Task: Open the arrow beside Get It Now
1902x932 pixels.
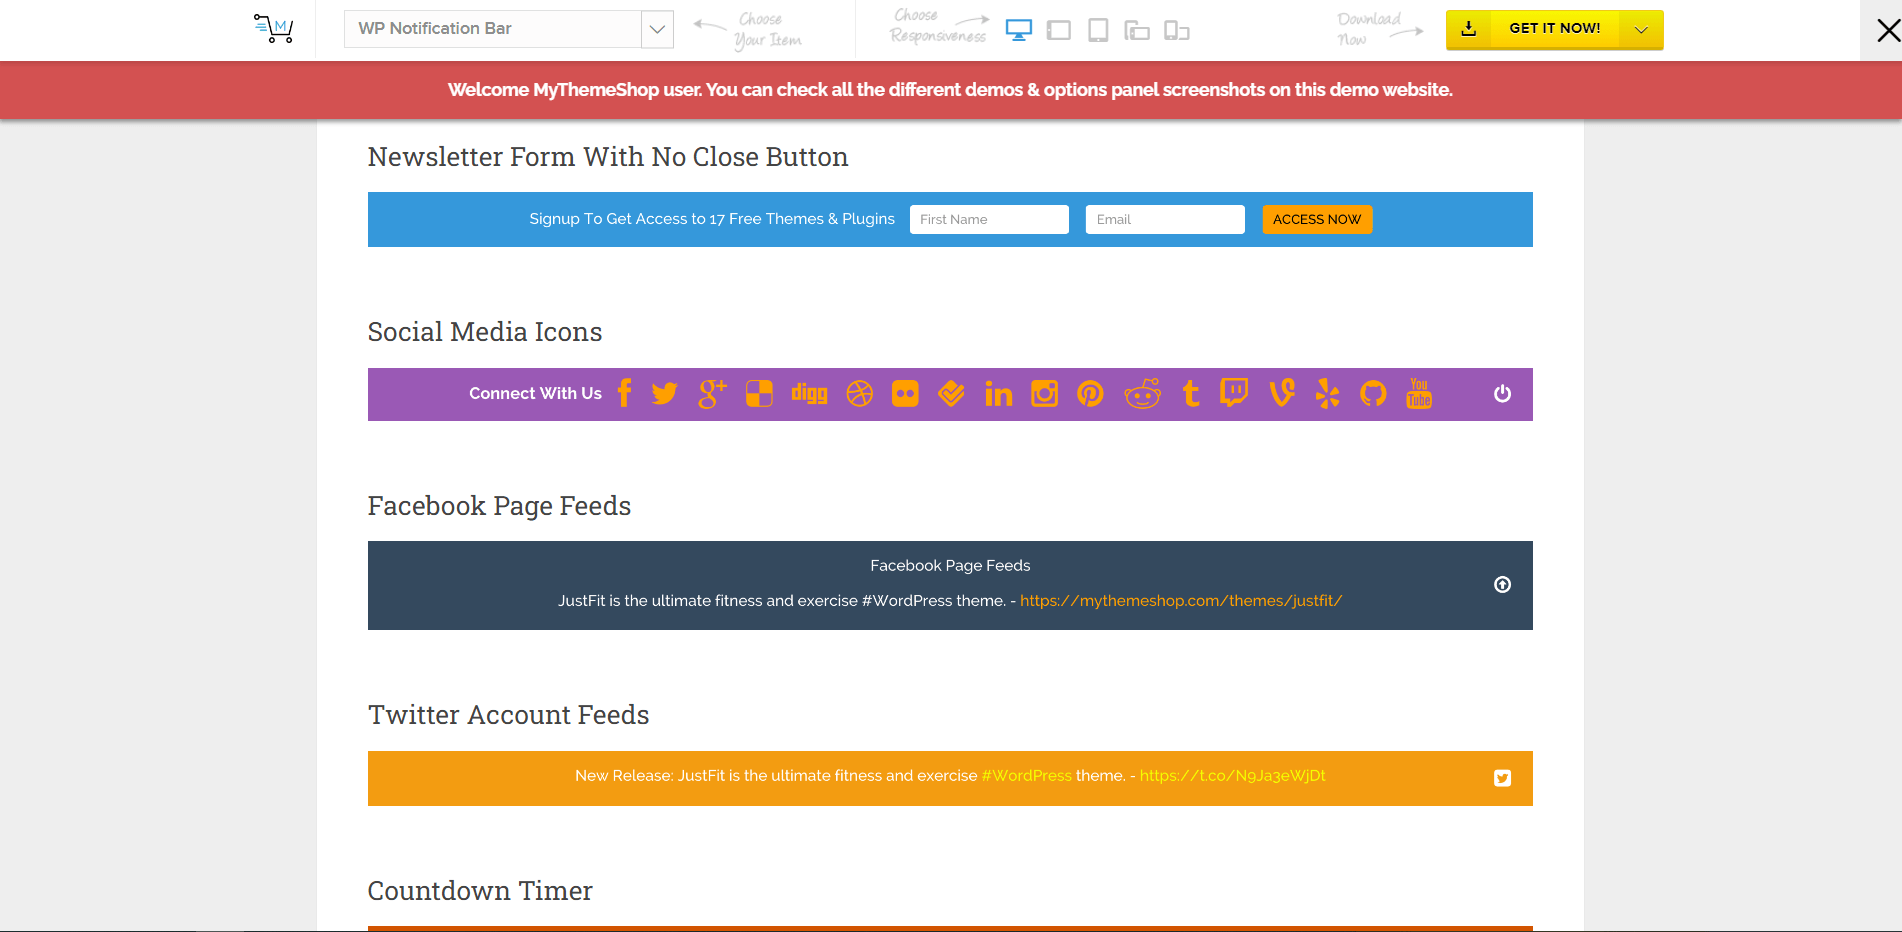Action: pos(1641,30)
